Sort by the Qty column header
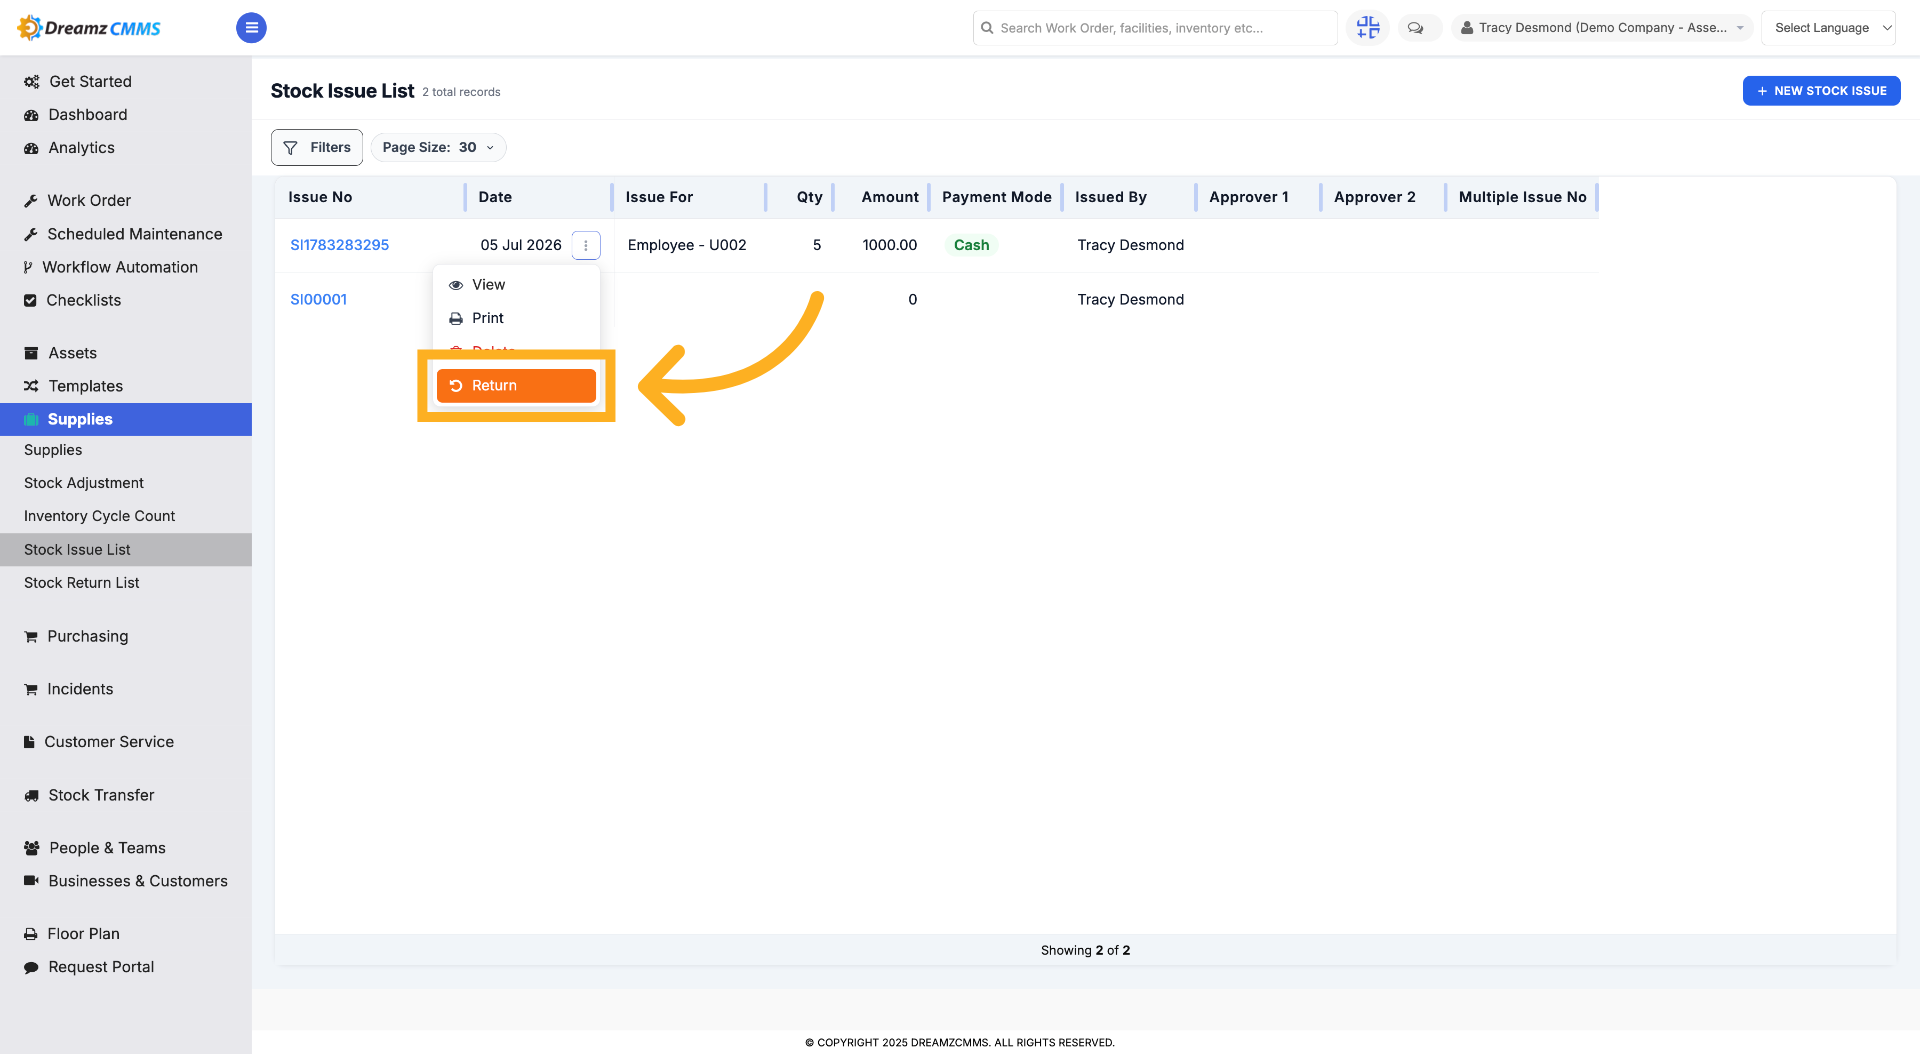The width and height of the screenshot is (1920, 1054). (x=809, y=197)
